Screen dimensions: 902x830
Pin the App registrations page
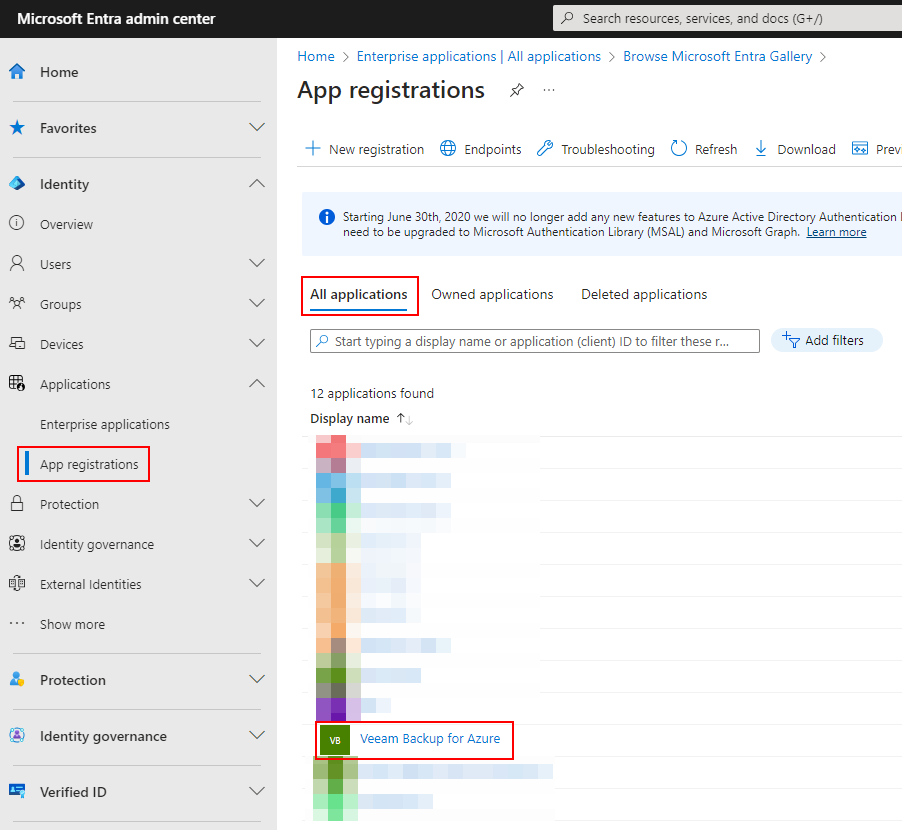click(x=517, y=90)
